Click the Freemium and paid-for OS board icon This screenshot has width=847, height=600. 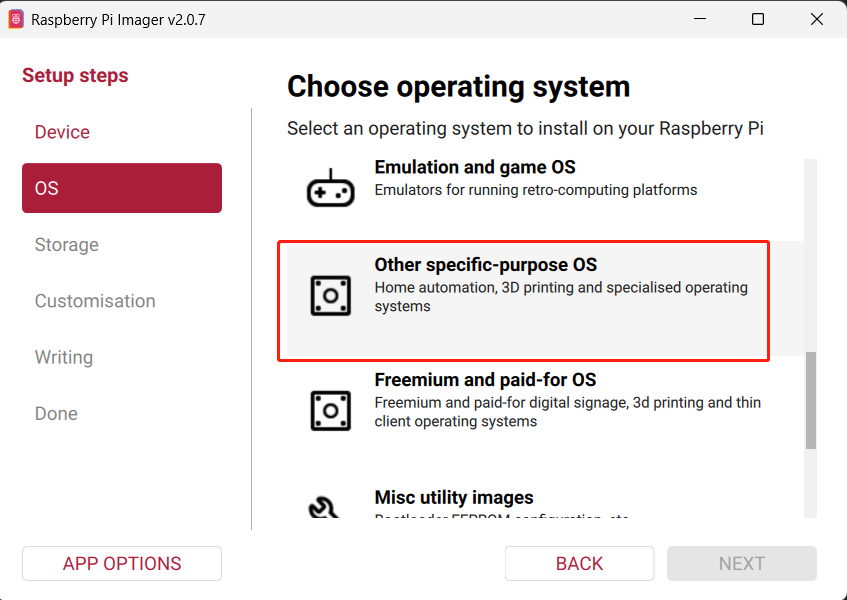click(331, 411)
